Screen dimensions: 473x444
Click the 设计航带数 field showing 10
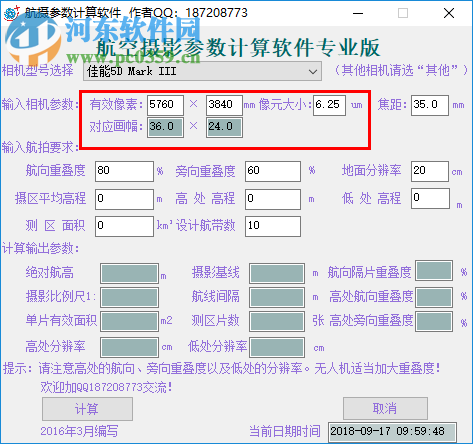(x=273, y=226)
